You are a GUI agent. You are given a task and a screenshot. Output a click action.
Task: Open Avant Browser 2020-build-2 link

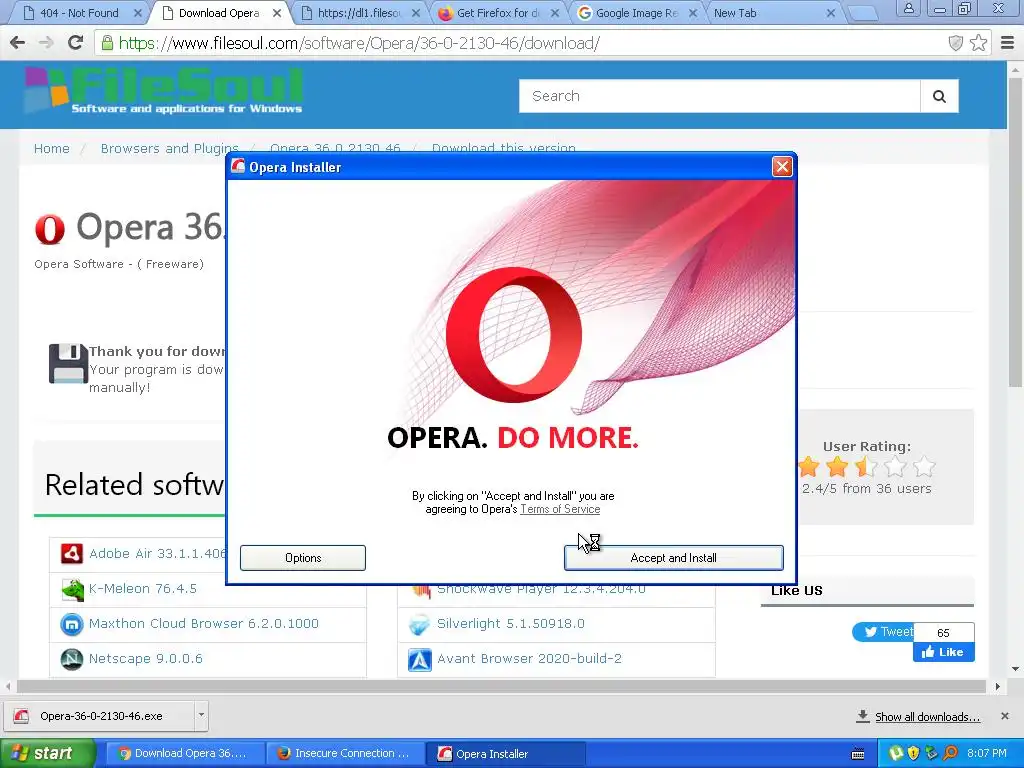pyautogui.click(x=529, y=658)
